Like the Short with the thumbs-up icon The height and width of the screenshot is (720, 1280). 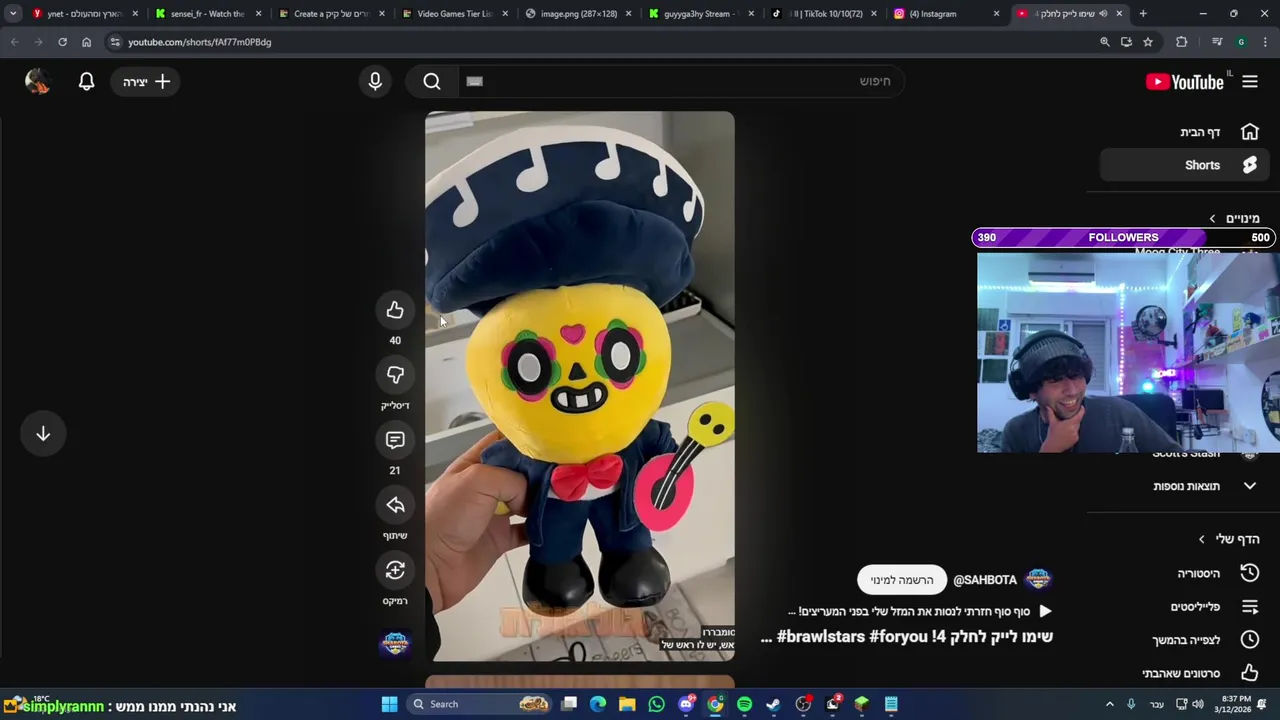(395, 310)
